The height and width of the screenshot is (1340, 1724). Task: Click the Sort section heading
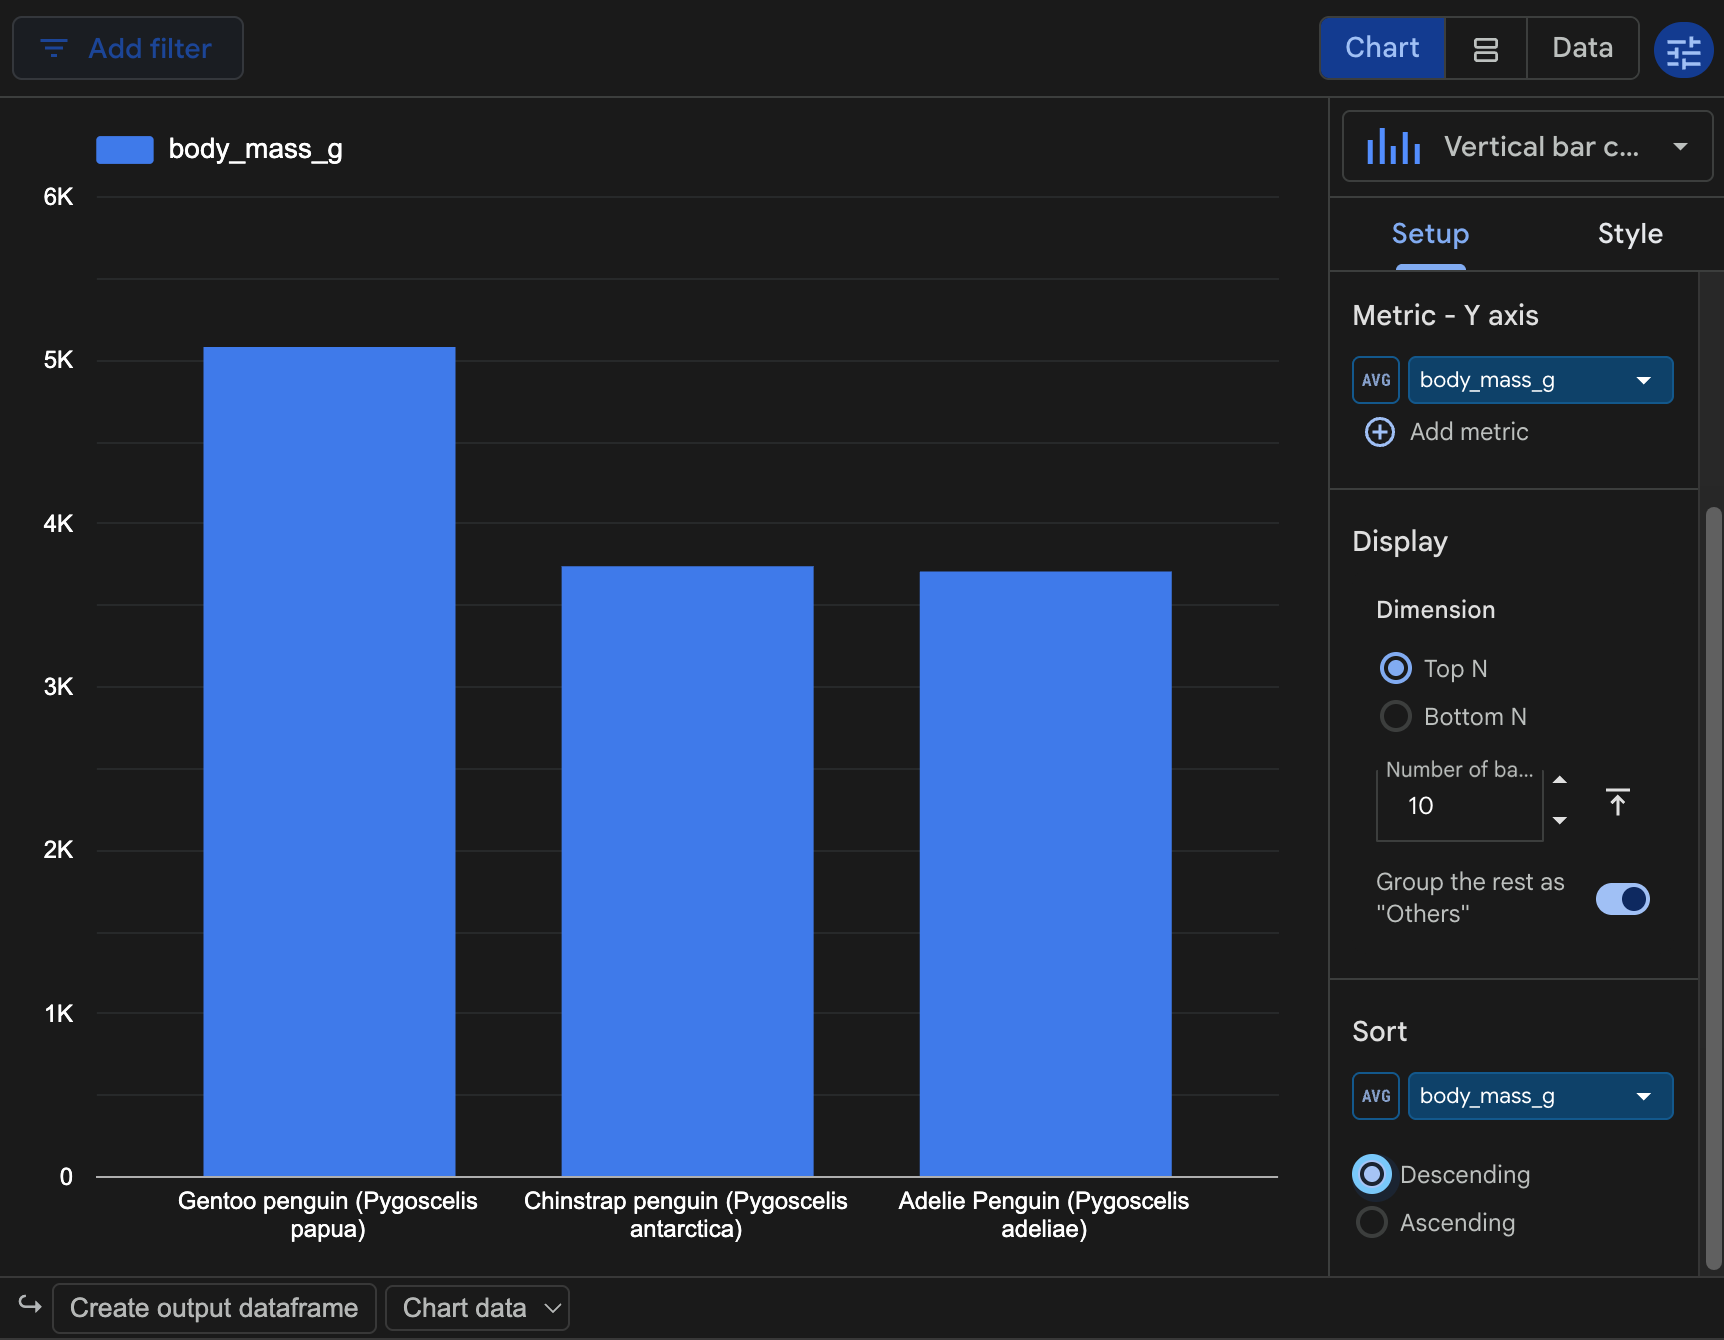pyautogui.click(x=1380, y=1032)
